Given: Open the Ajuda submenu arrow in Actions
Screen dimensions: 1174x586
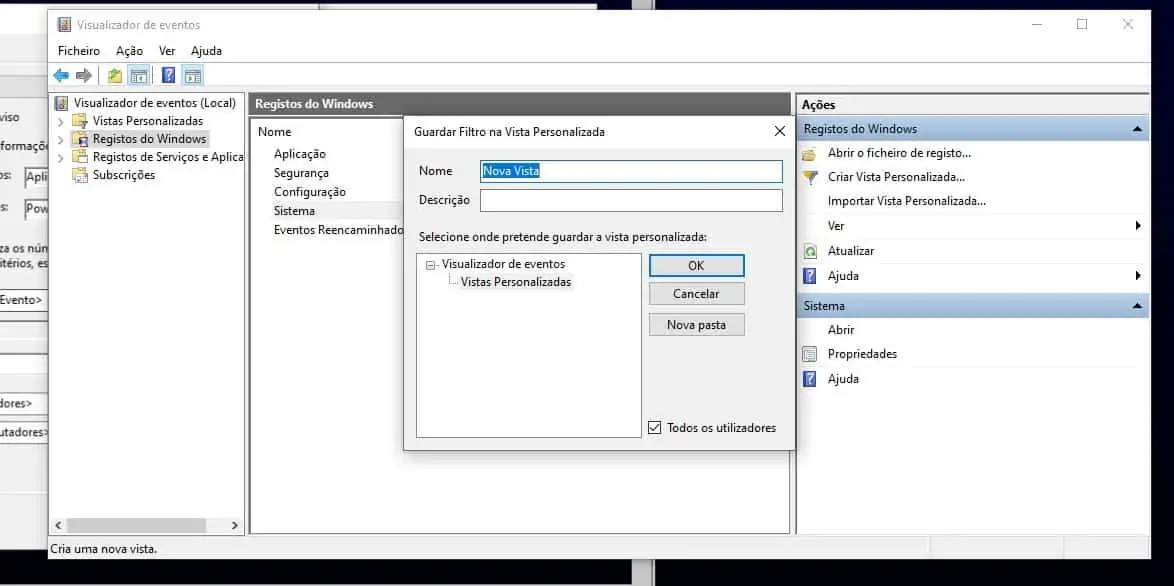Looking at the screenshot, I should point(1138,275).
